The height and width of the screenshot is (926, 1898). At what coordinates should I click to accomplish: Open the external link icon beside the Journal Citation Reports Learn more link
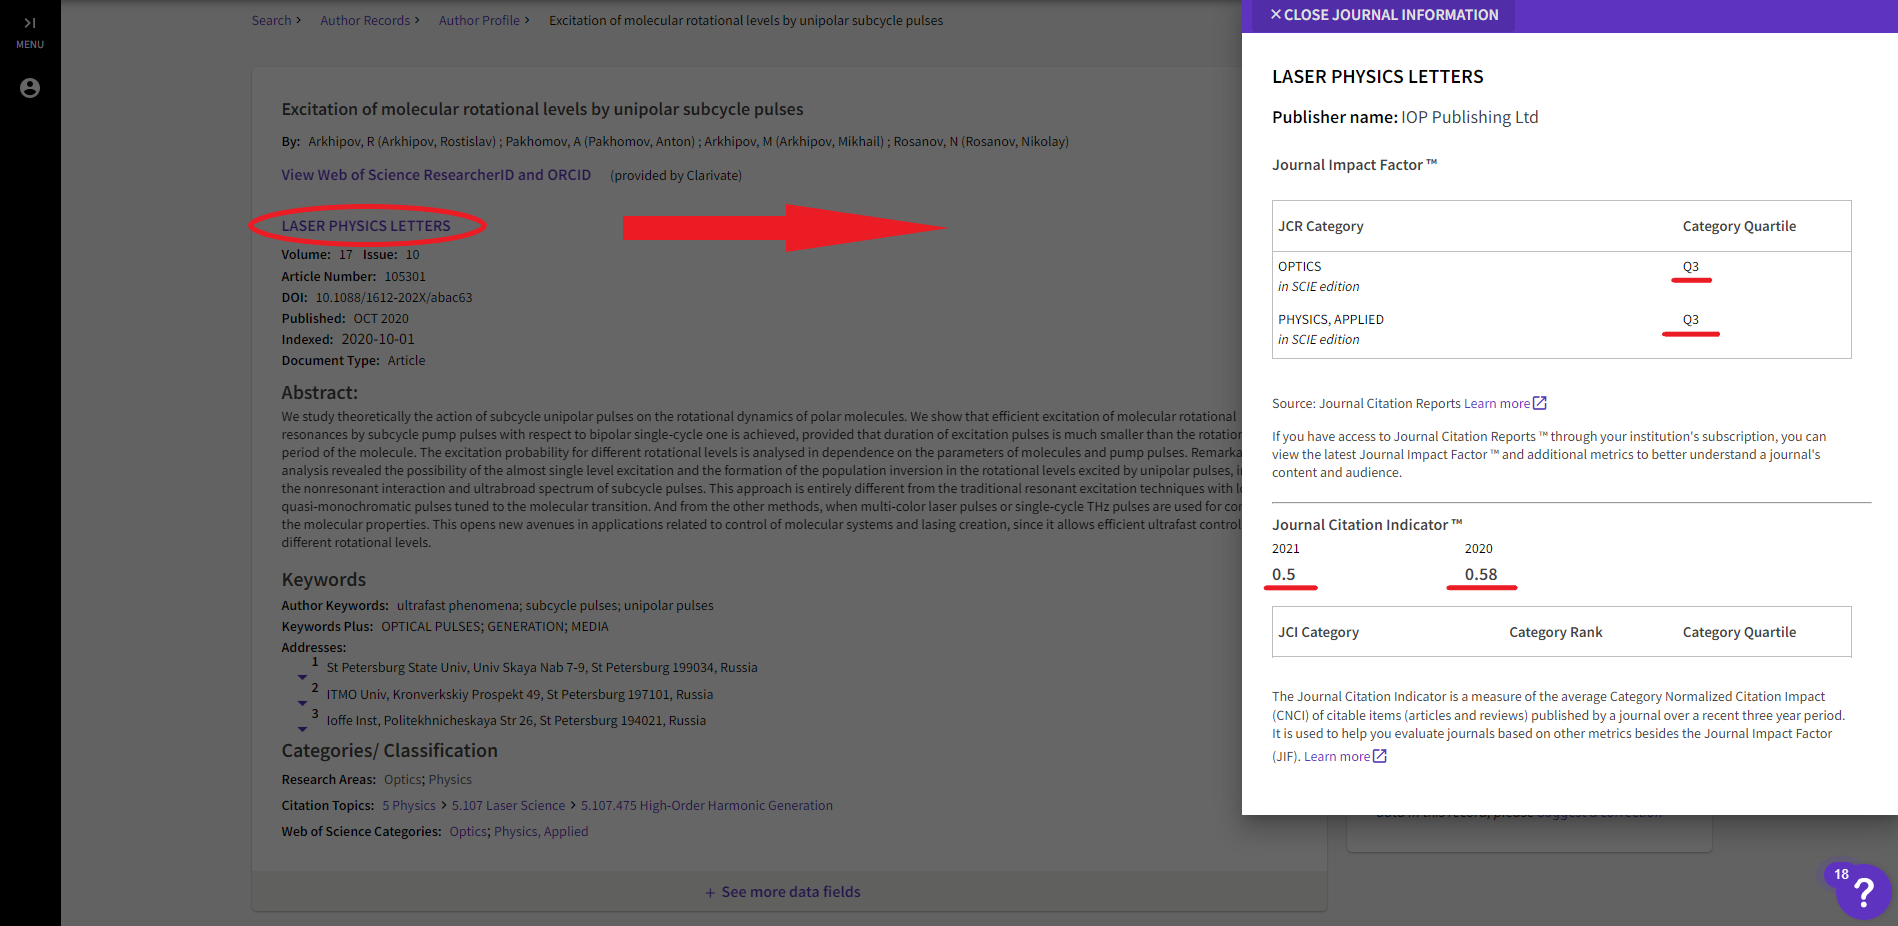(x=1540, y=403)
